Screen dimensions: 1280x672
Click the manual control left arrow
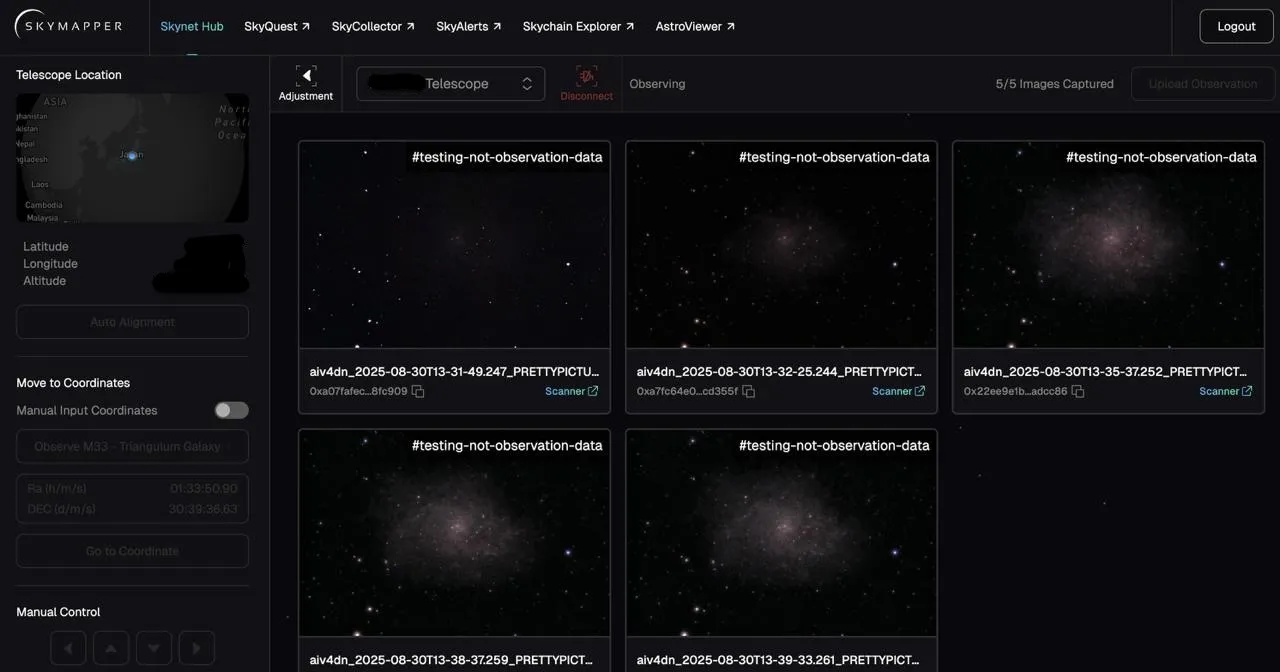click(x=68, y=648)
